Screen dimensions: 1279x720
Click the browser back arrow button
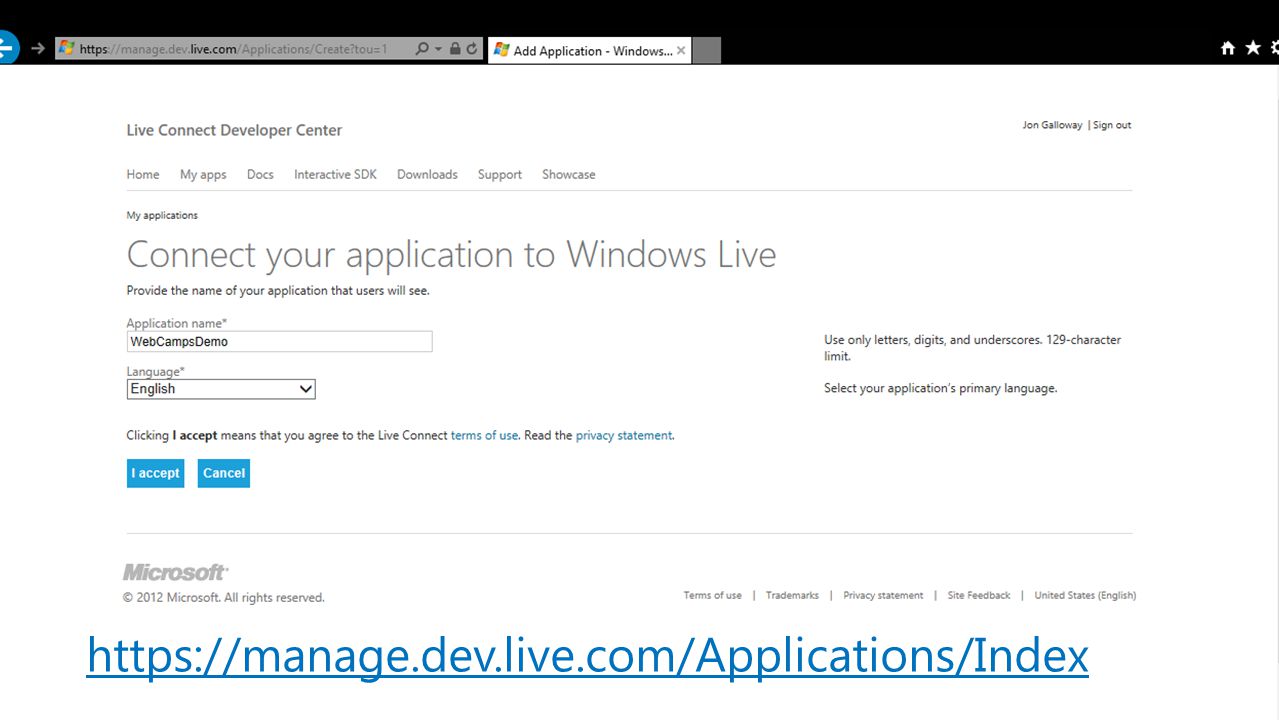click(x=6, y=47)
